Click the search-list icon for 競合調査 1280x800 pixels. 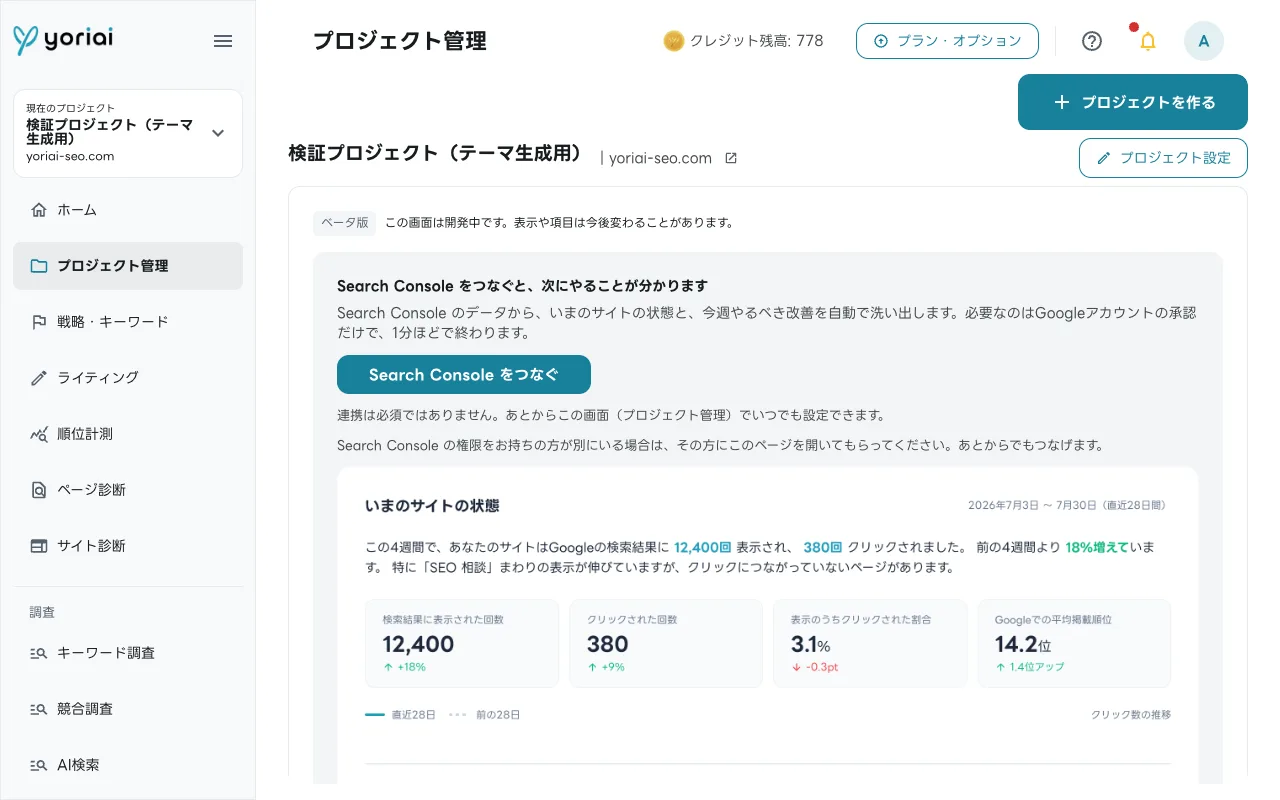tap(39, 709)
